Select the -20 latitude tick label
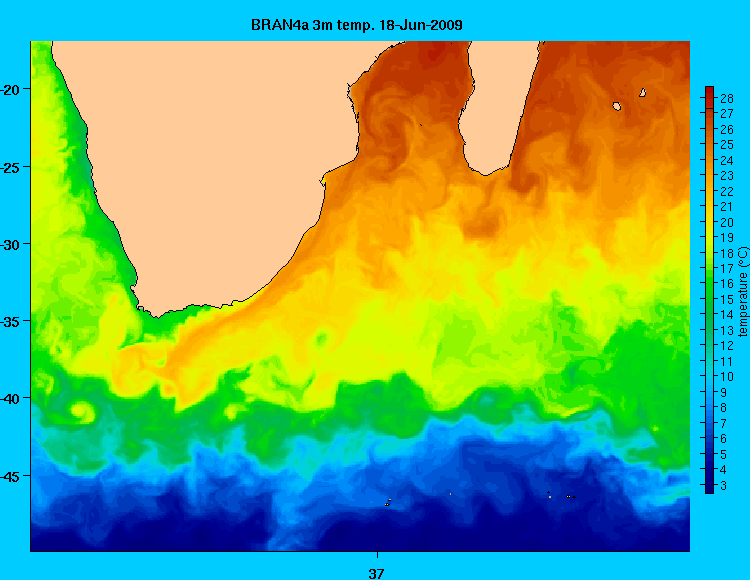Screen dimensions: 750x580 [9, 89]
